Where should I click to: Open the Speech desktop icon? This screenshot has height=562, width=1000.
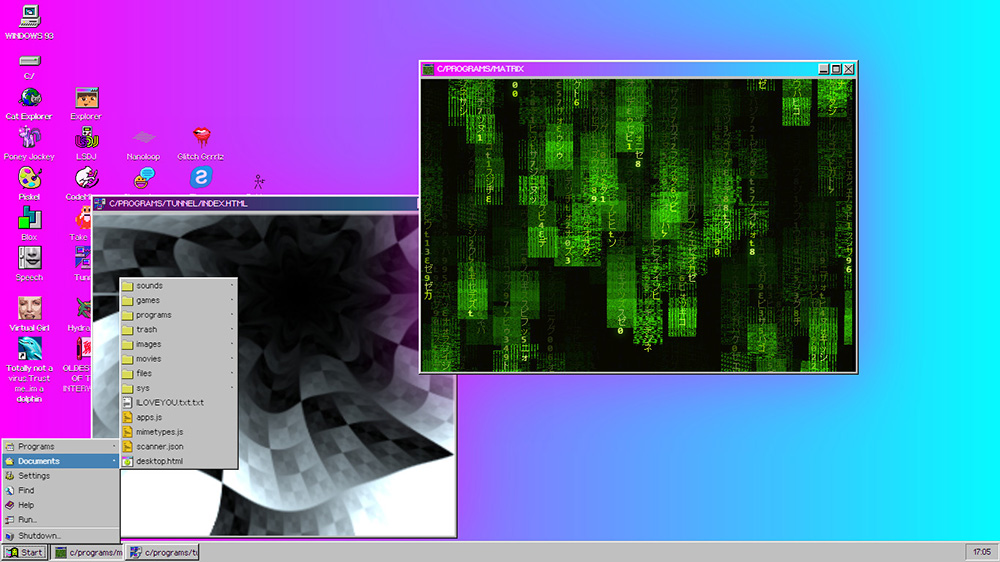(29, 264)
